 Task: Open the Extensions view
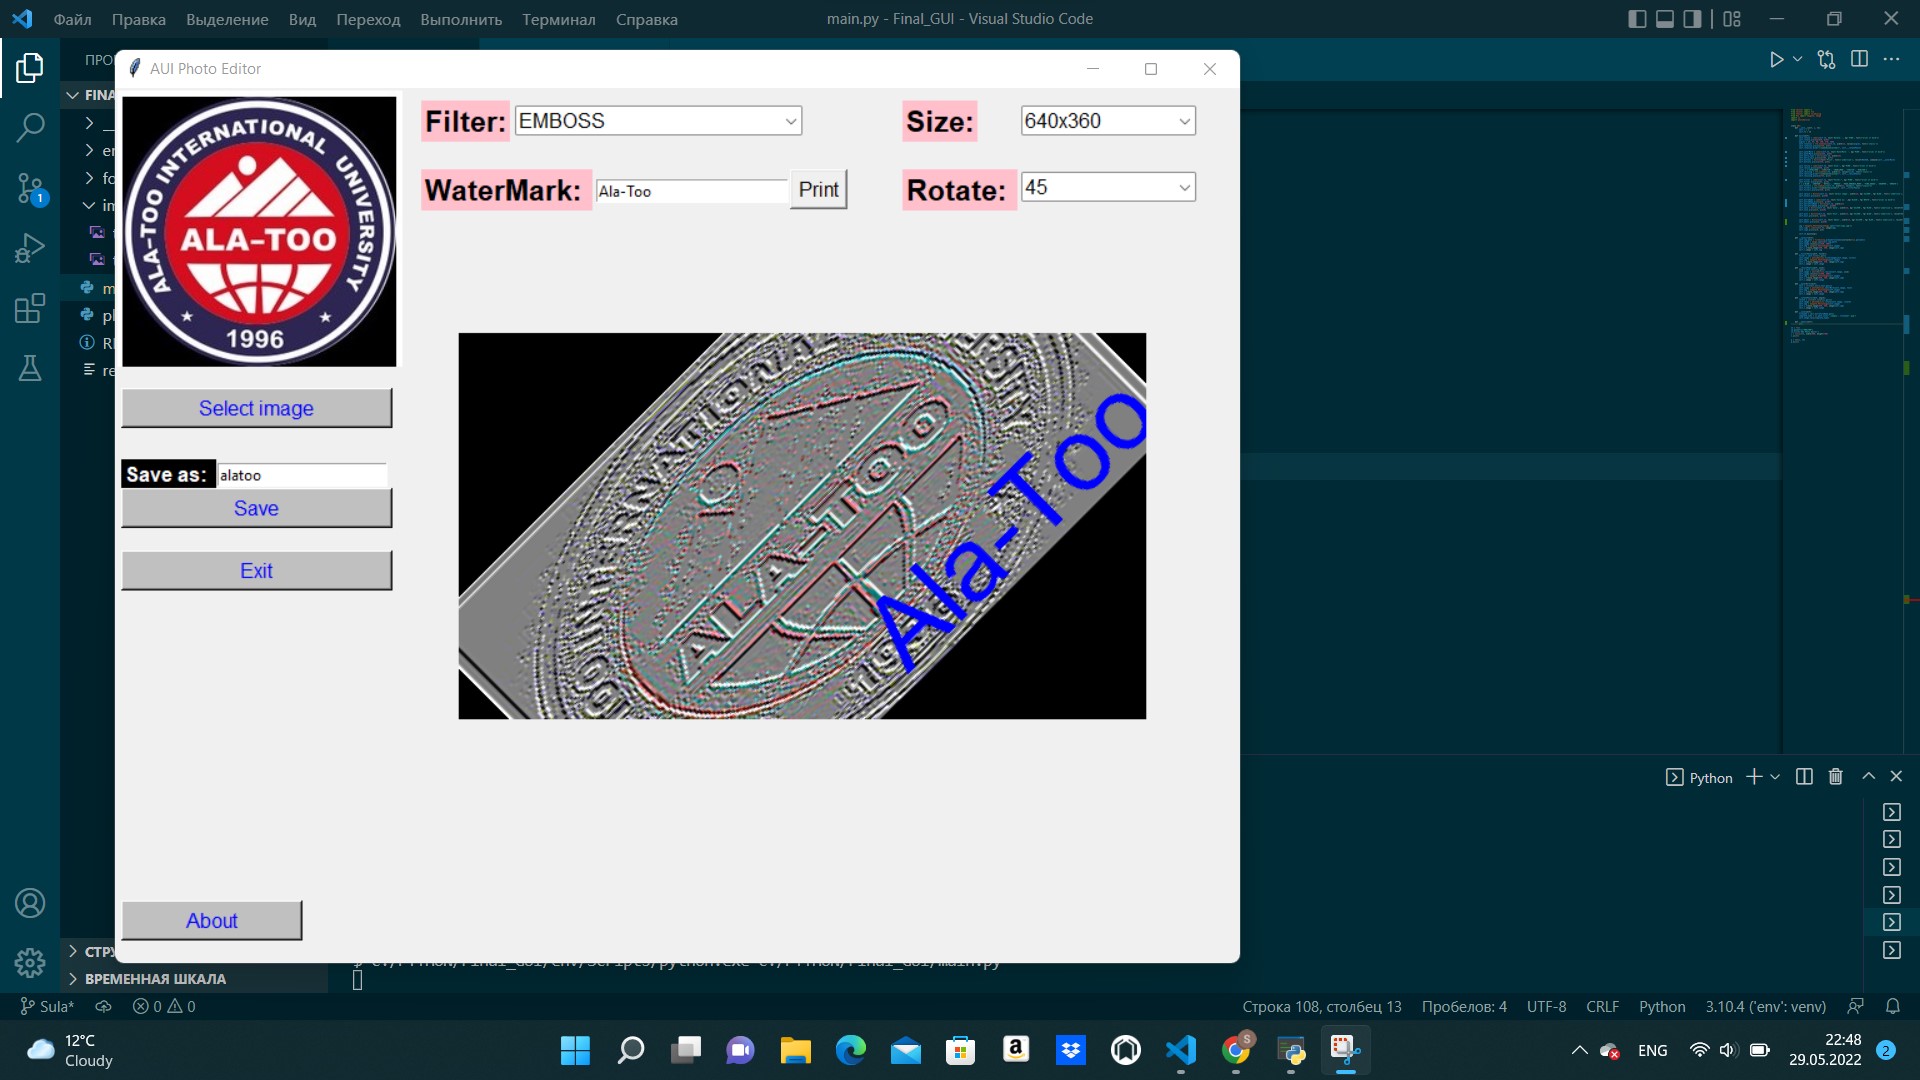coord(30,308)
